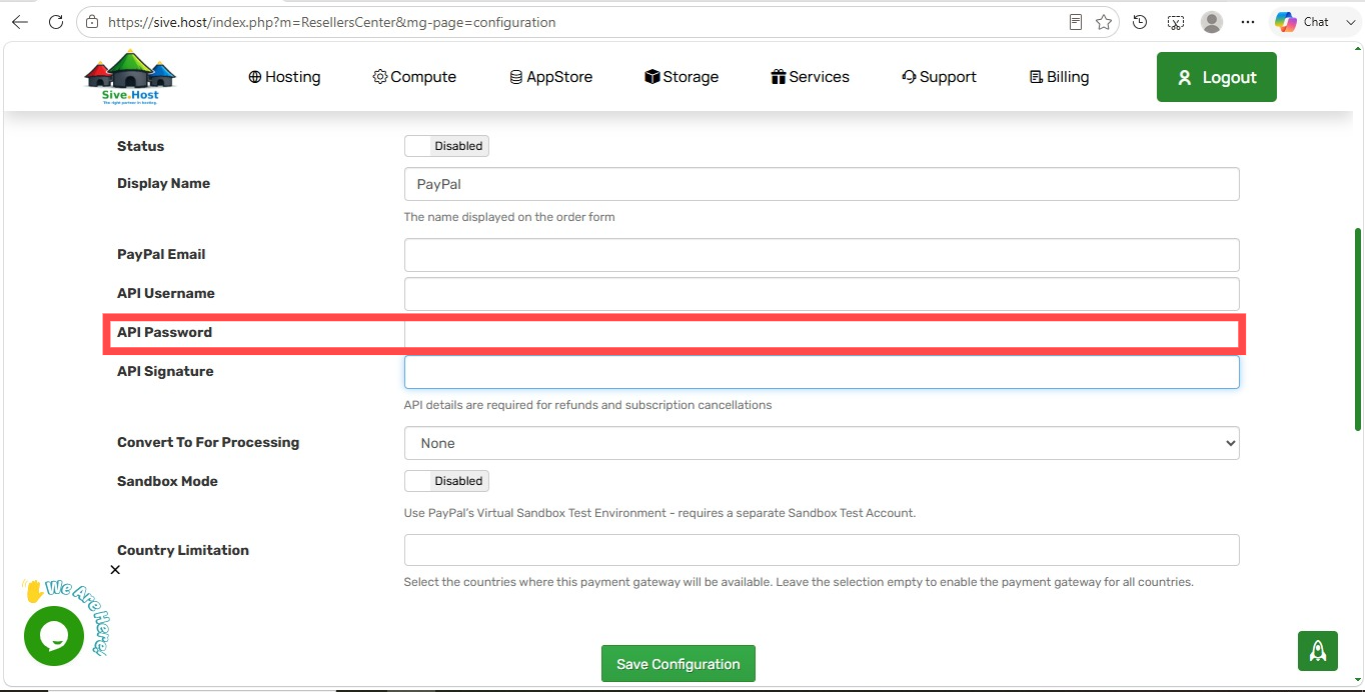Open Convert To For Processing dropdown
This screenshot has height=692, width=1365.
821,443
